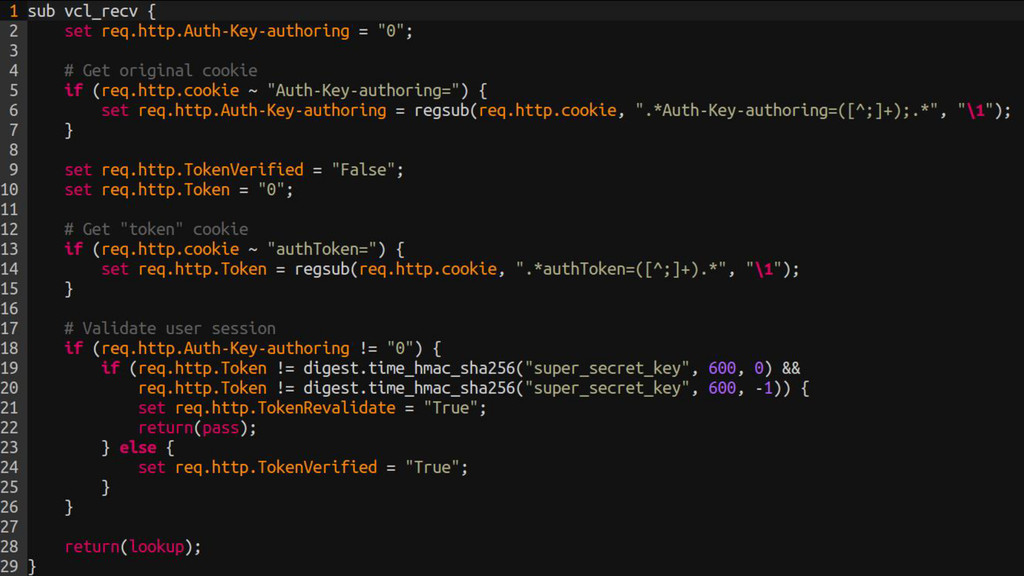Click the string "False" on line 9
Viewport: 1024px width, 576px height.
point(363,170)
